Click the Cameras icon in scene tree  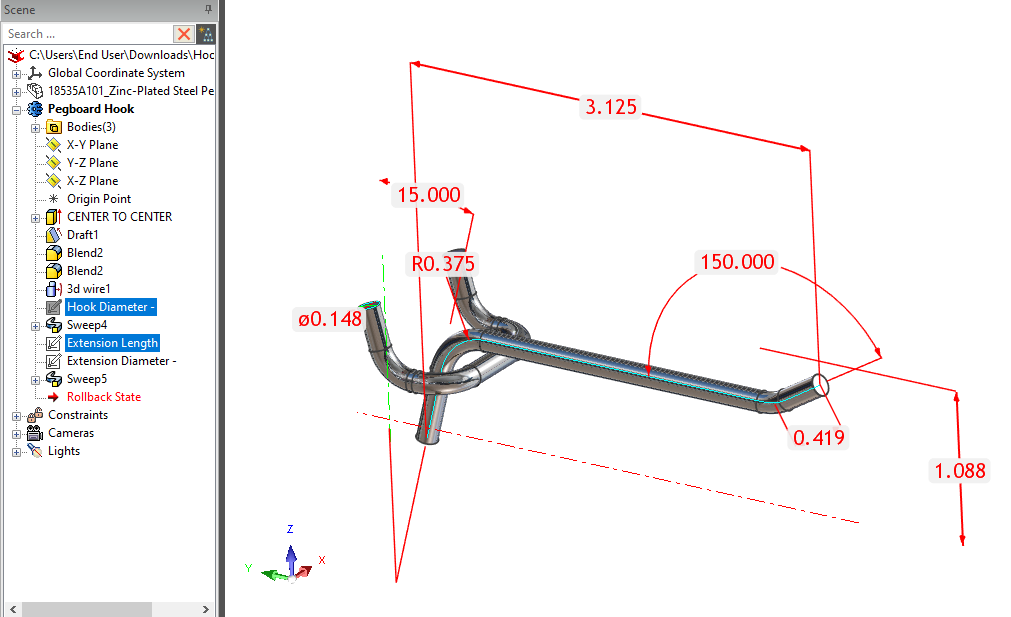point(35,433)
